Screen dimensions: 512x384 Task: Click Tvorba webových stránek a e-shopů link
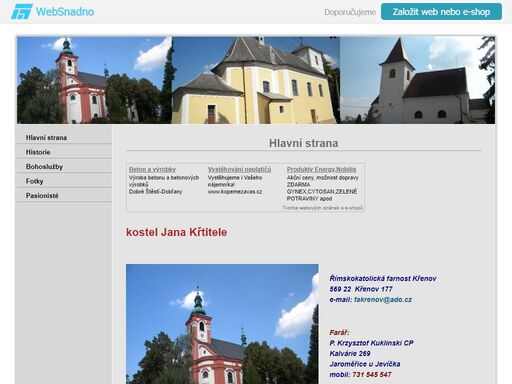coord(322,208)
